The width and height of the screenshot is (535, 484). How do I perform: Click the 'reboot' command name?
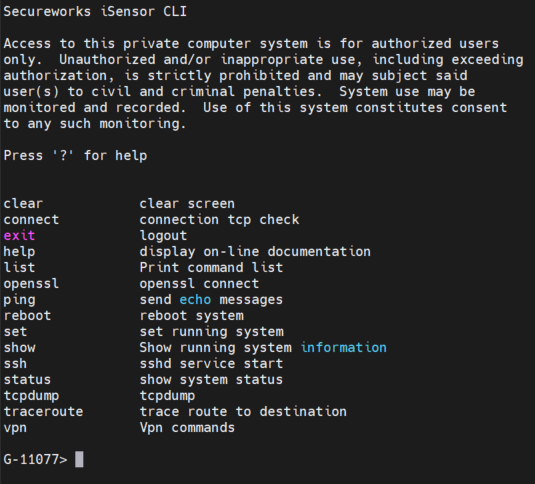tap(27, 316)
